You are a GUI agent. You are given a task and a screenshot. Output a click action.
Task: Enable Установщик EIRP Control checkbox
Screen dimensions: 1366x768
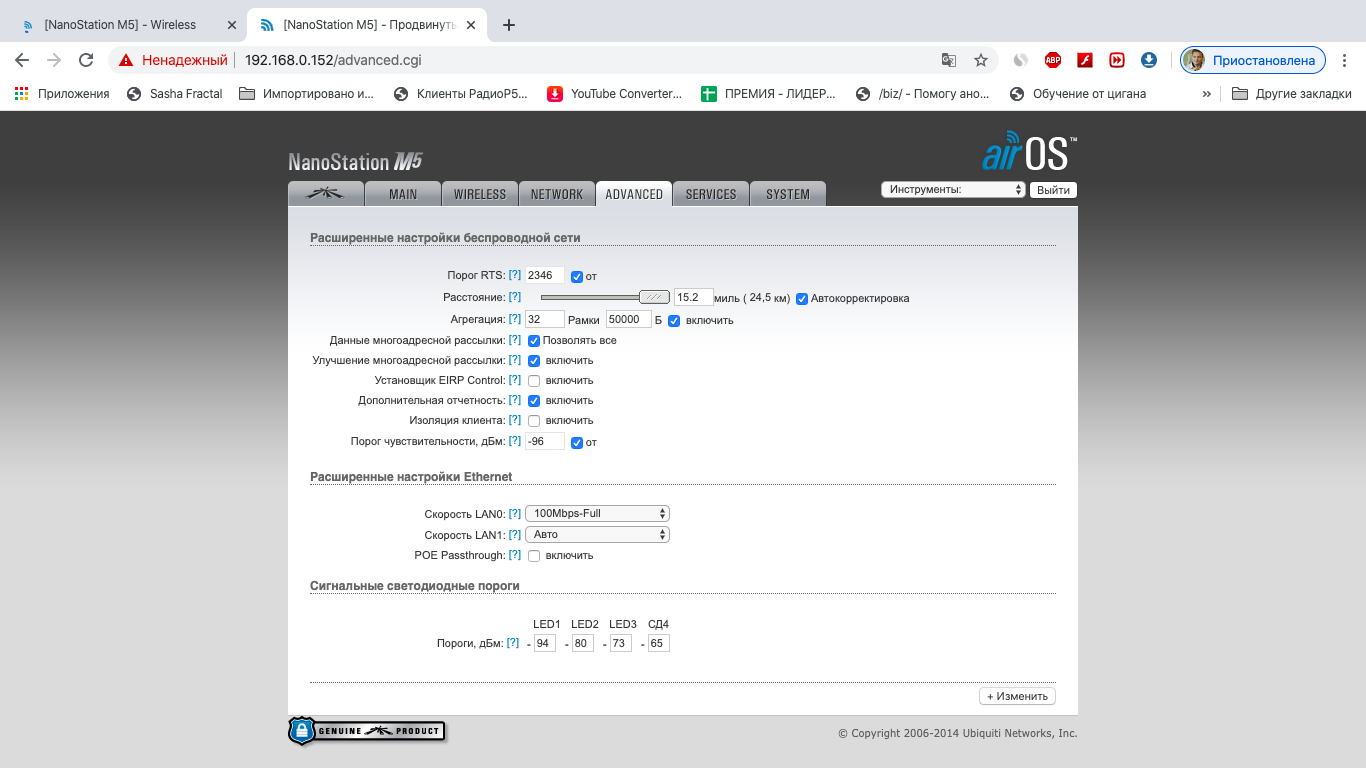[x=534, y=381]
